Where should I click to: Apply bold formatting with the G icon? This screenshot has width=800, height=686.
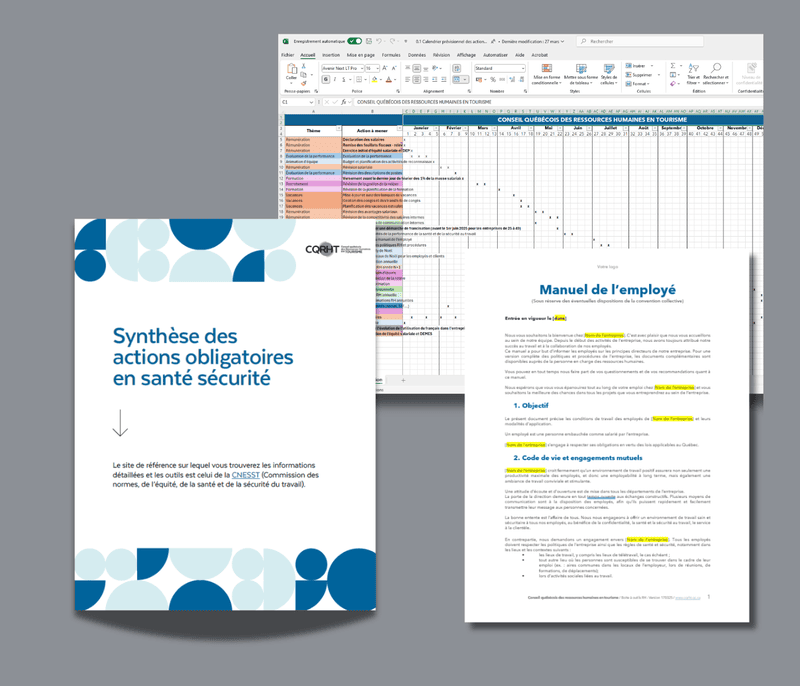[x=325, y=79]
